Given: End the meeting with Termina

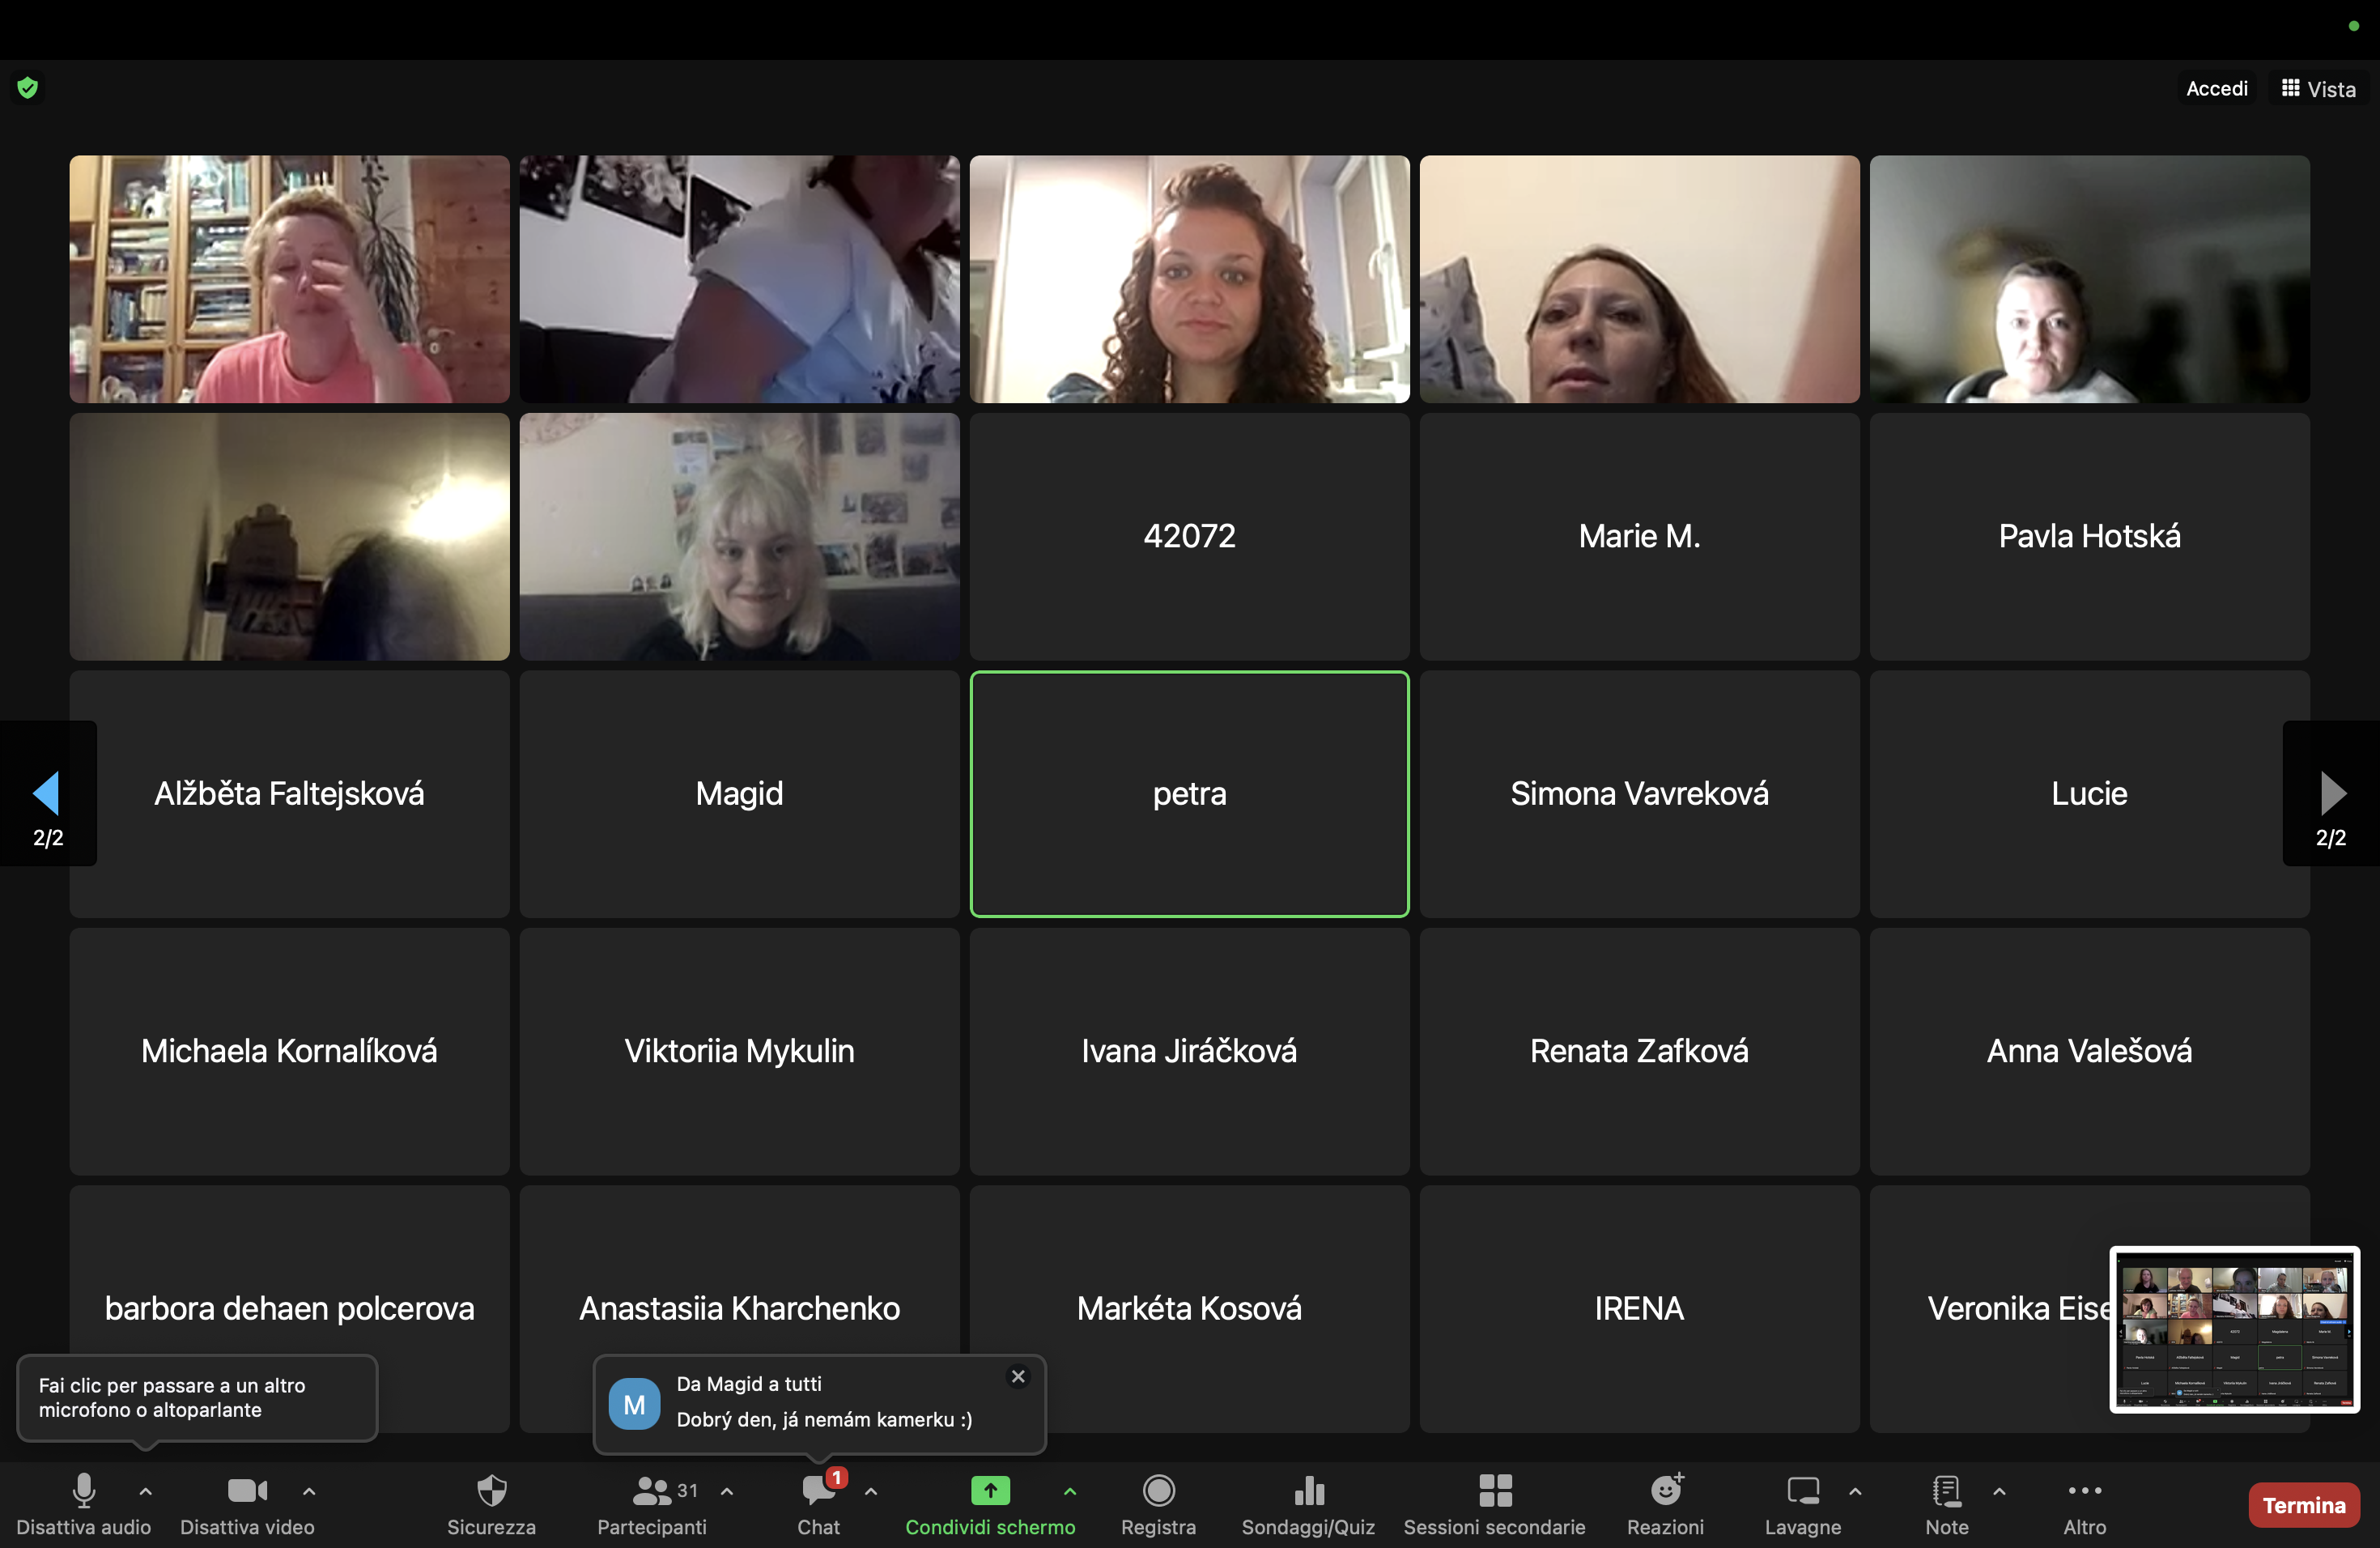Looking at the screenshot, I should pyautogui.click(x=2303, y=1505).
